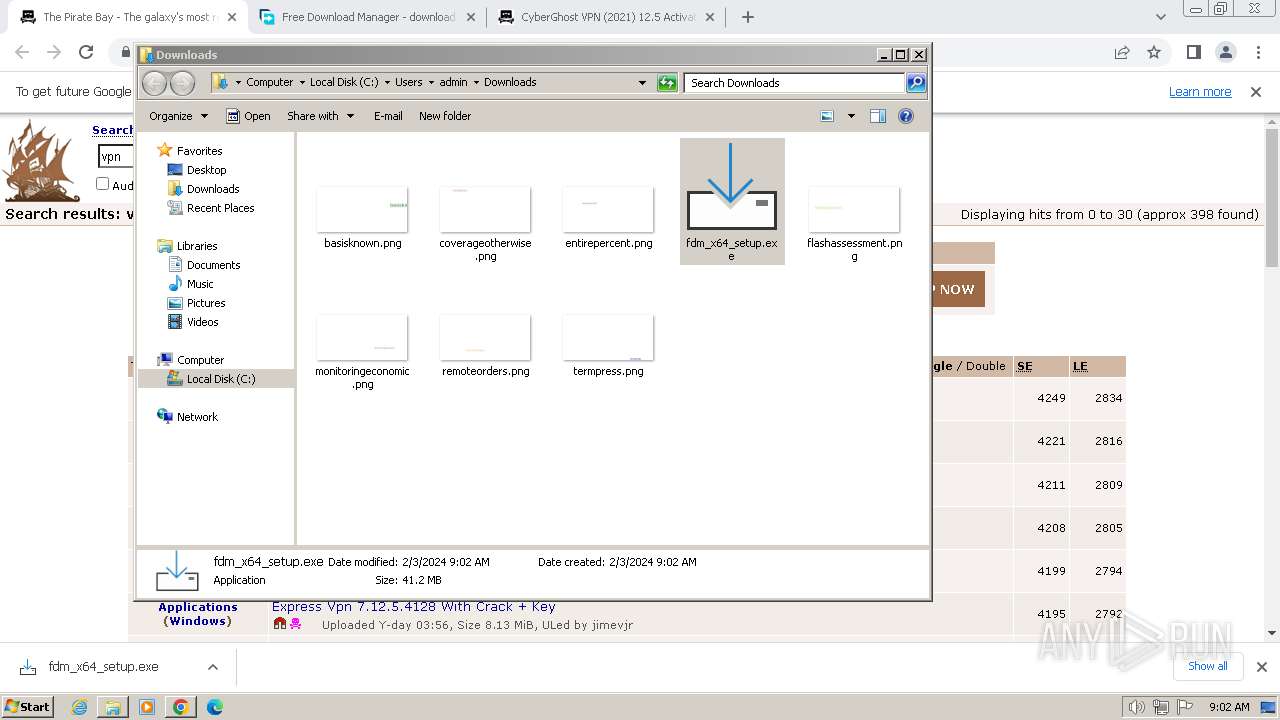Open download item options chevron

pyautogui.click(x=212, y=667)
